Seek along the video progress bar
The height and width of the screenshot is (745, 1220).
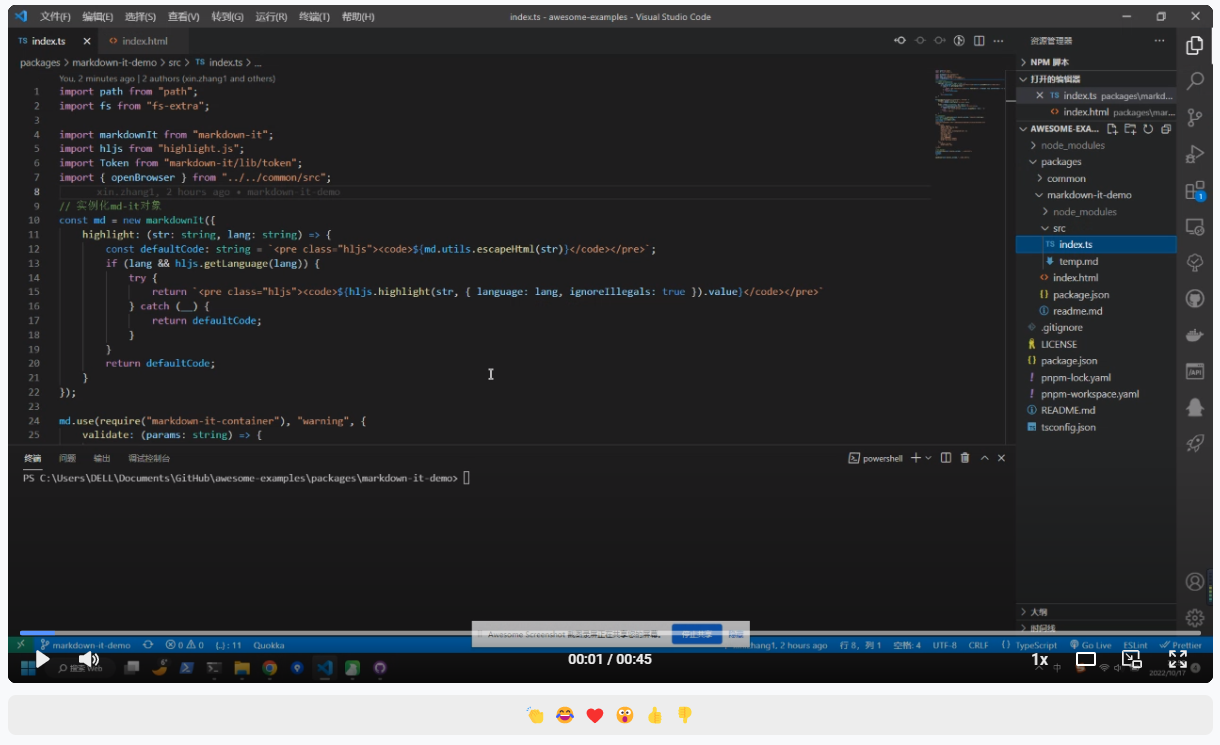610,633
